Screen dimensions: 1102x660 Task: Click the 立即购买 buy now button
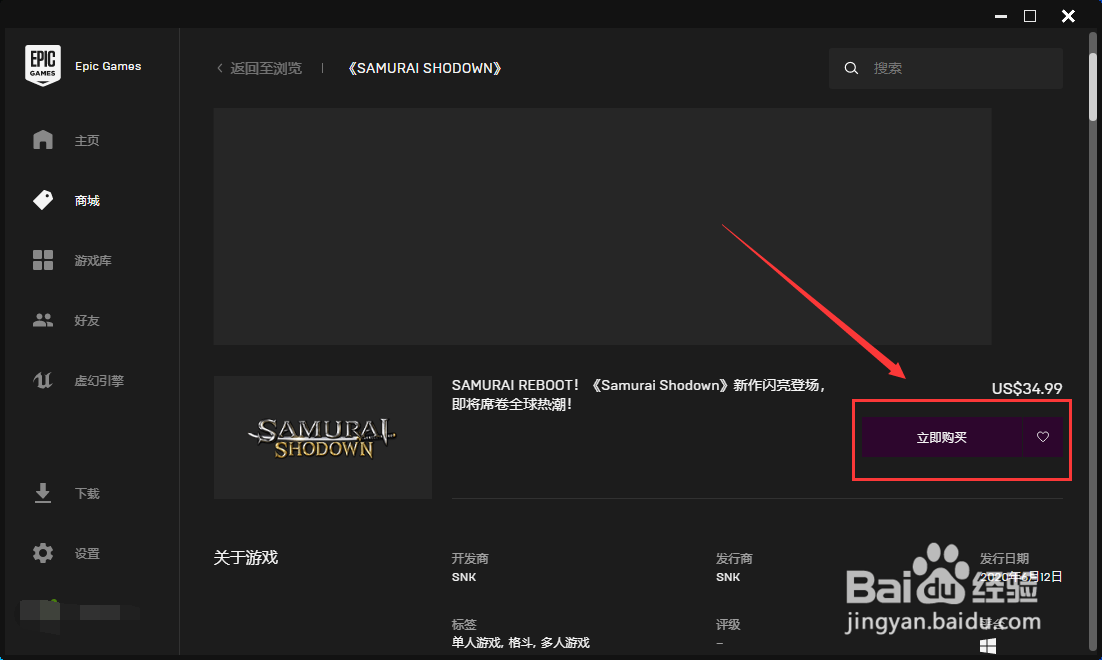942,437
